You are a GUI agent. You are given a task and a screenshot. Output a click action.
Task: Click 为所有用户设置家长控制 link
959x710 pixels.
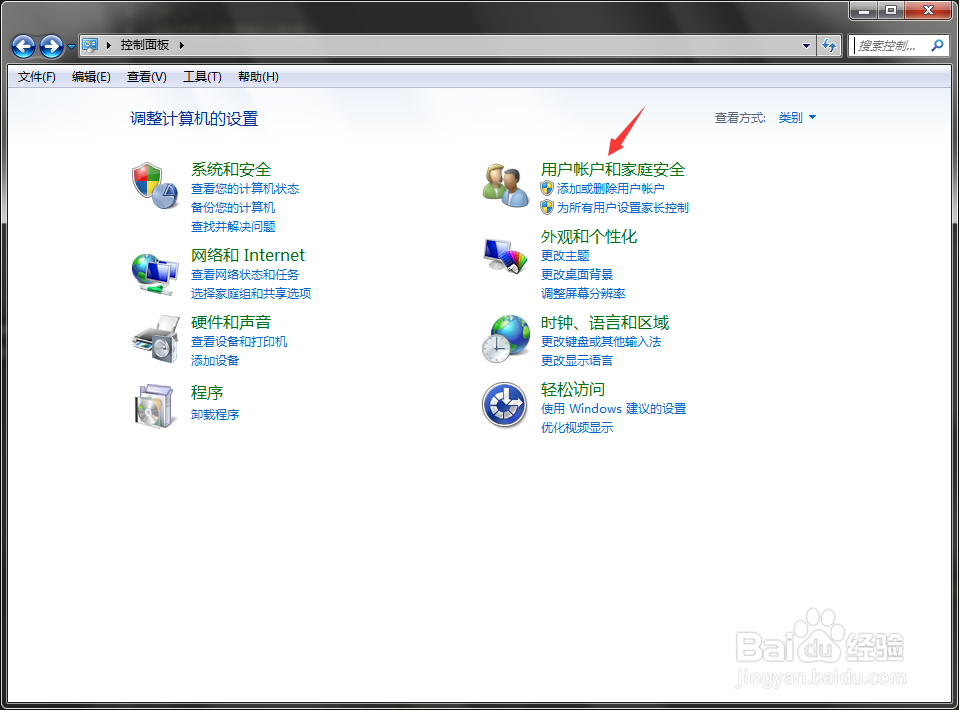pos(623,208)
